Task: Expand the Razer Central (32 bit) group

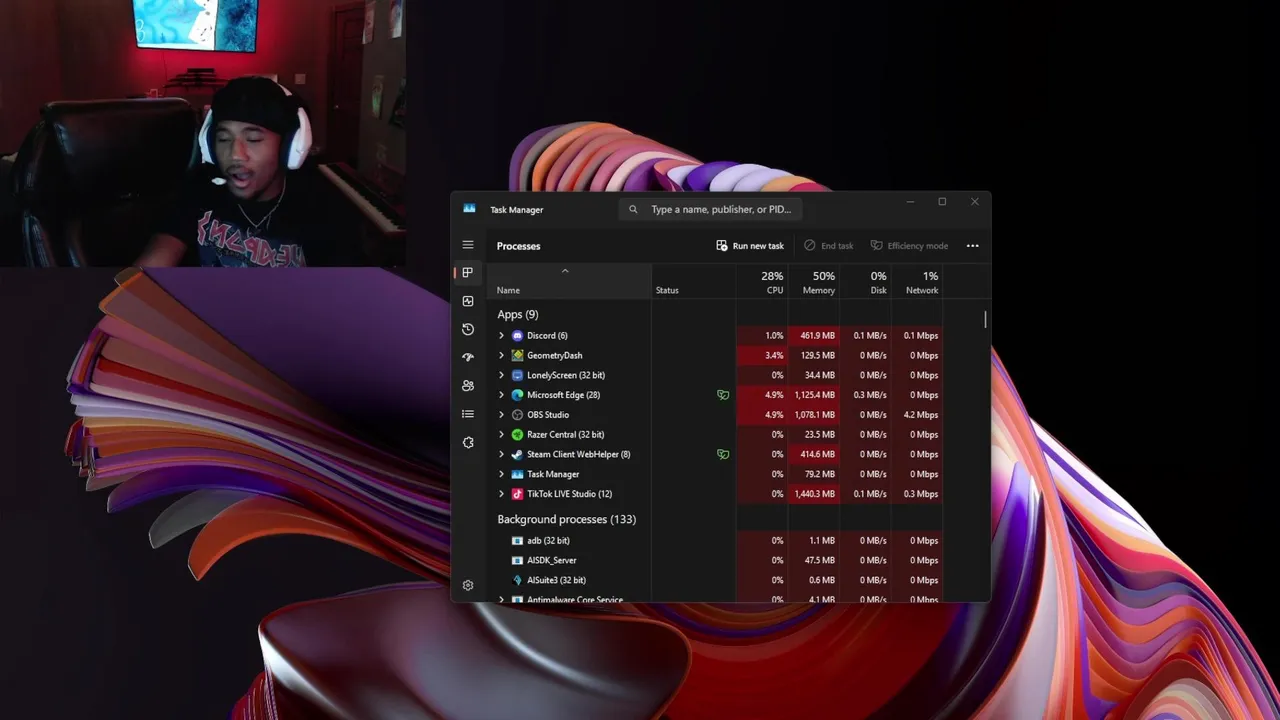Action: [501, 435]
